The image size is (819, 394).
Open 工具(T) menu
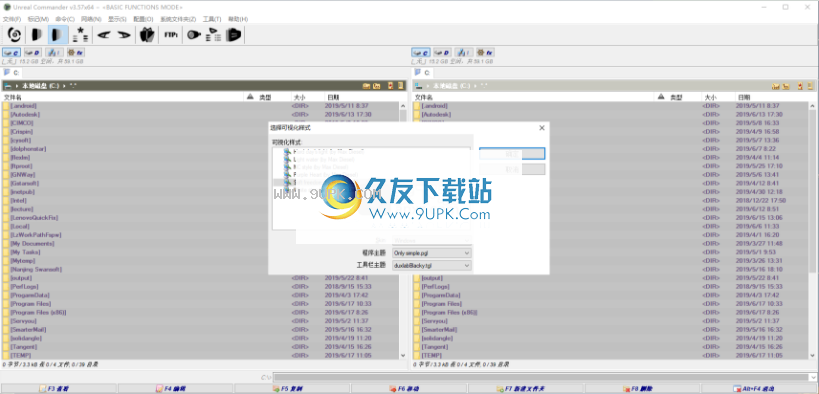pyautogui.click(x=212, y=19)
